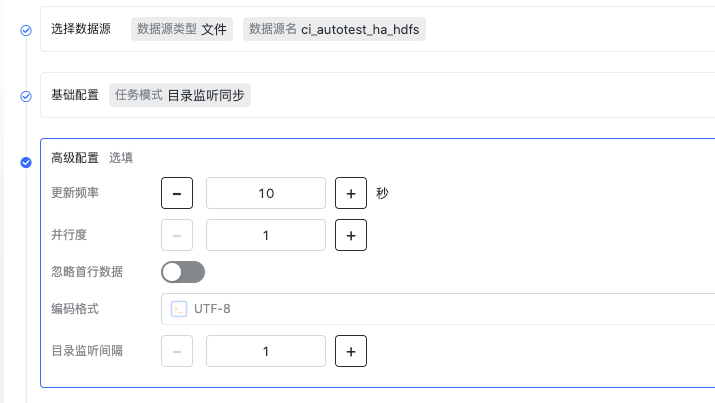Increase 目录监听间隔 with plus button
This screenshot has height=403, width=715.
point(351,351)
